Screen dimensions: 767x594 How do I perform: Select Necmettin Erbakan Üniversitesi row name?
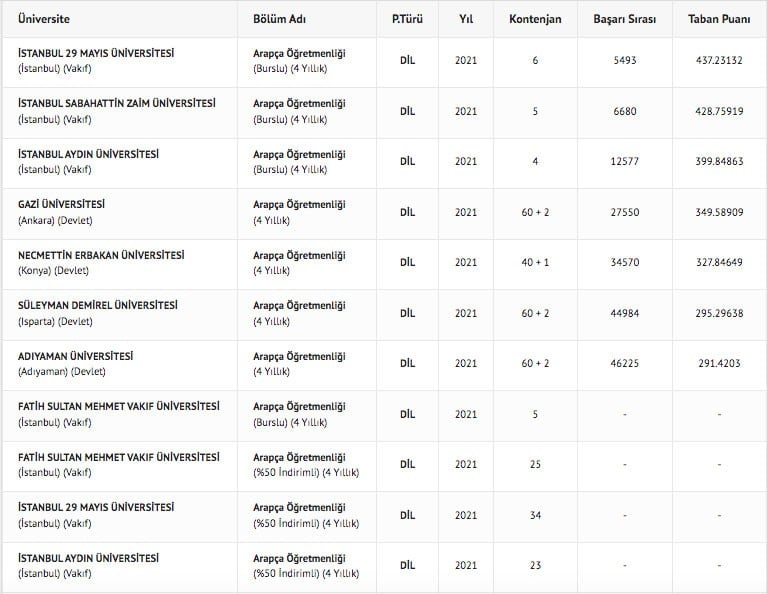pos(101,255)
